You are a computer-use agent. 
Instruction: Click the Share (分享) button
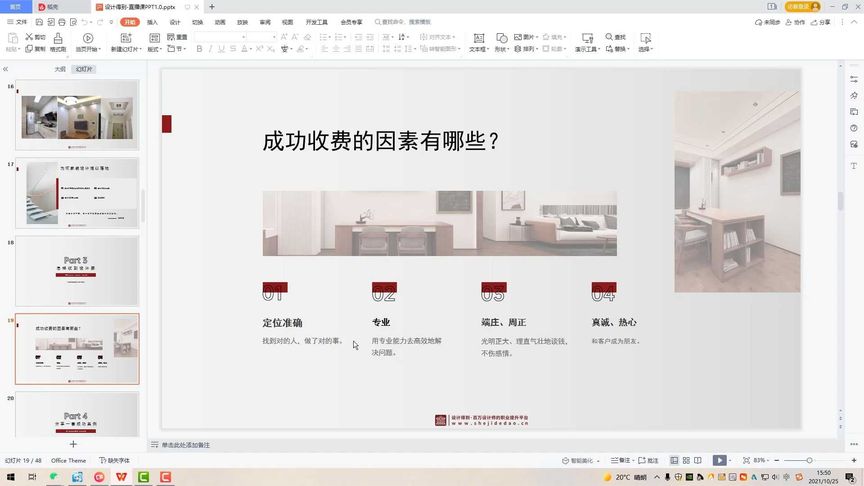pyautogui.click(x=820, y=22)
